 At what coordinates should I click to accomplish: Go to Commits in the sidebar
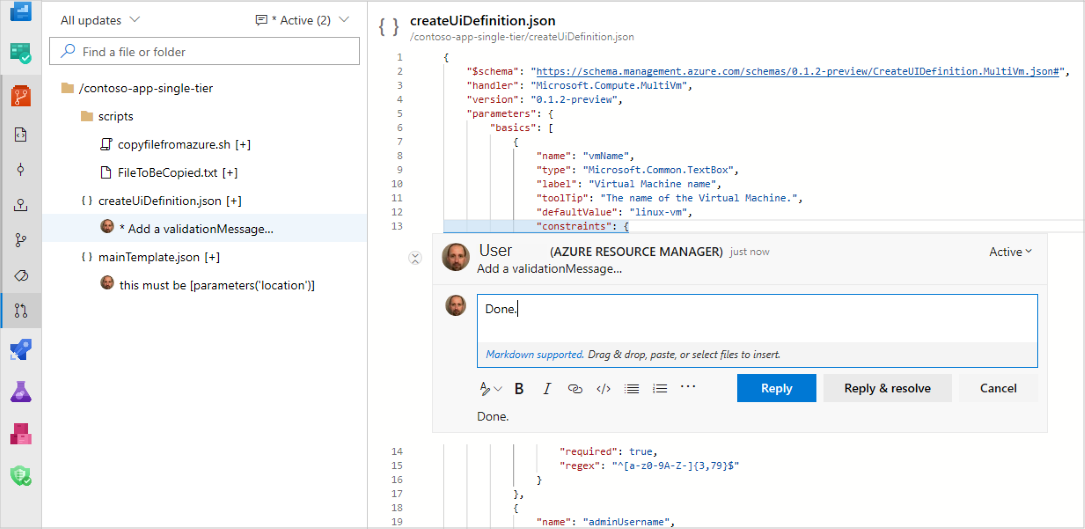click(x=21, y=169)
